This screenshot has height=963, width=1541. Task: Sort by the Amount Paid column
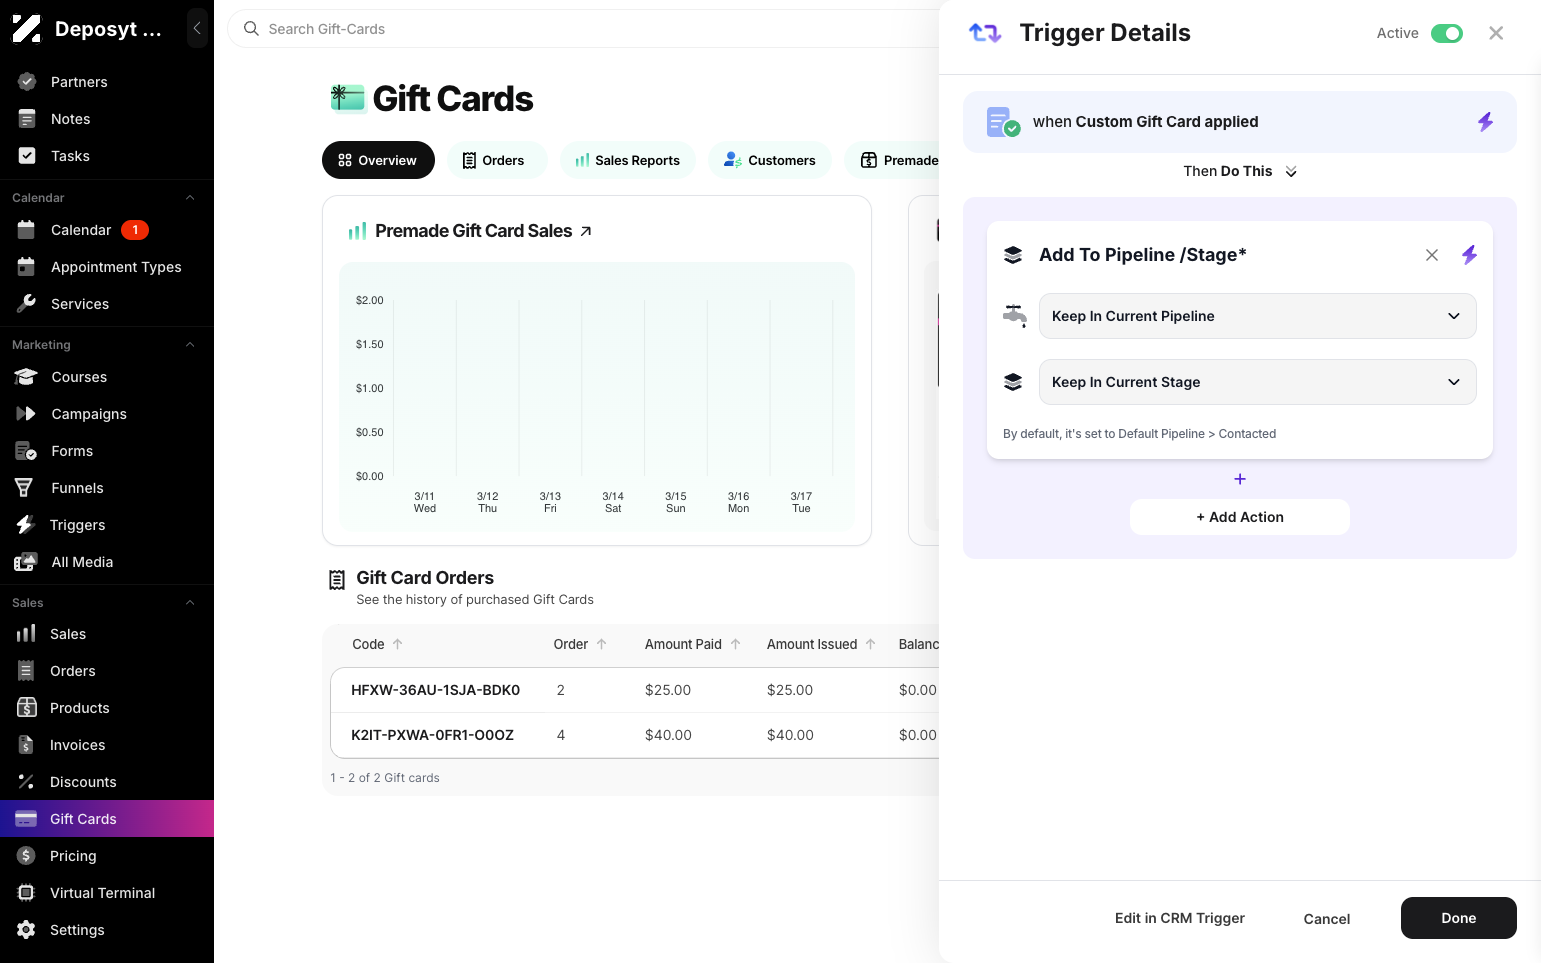(x=693, y=644)
